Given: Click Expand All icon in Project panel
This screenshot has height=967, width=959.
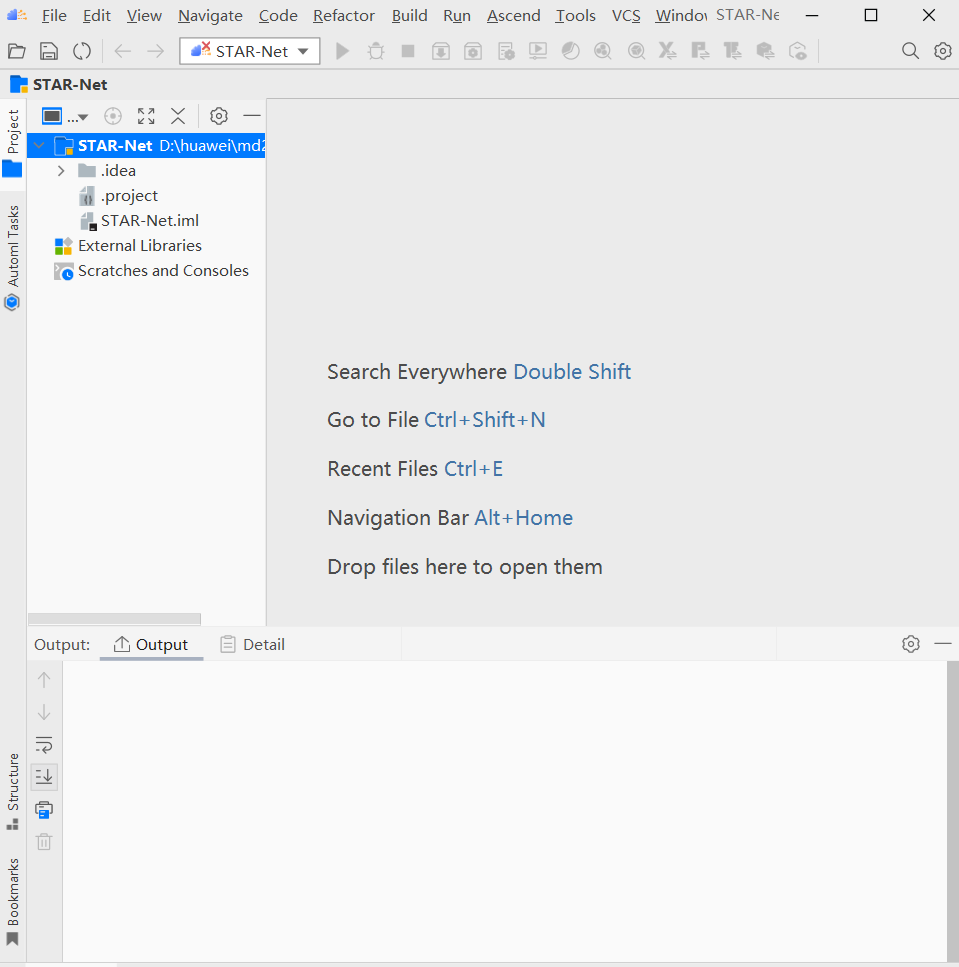Looking at the screenshot, I should point(146,116).
